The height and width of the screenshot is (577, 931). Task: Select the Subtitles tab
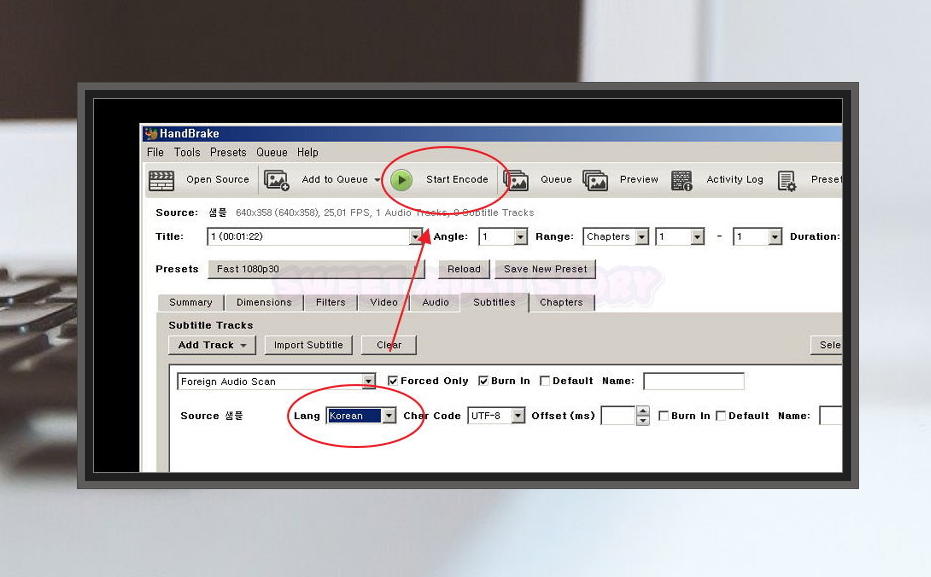(x=494, y=302)
